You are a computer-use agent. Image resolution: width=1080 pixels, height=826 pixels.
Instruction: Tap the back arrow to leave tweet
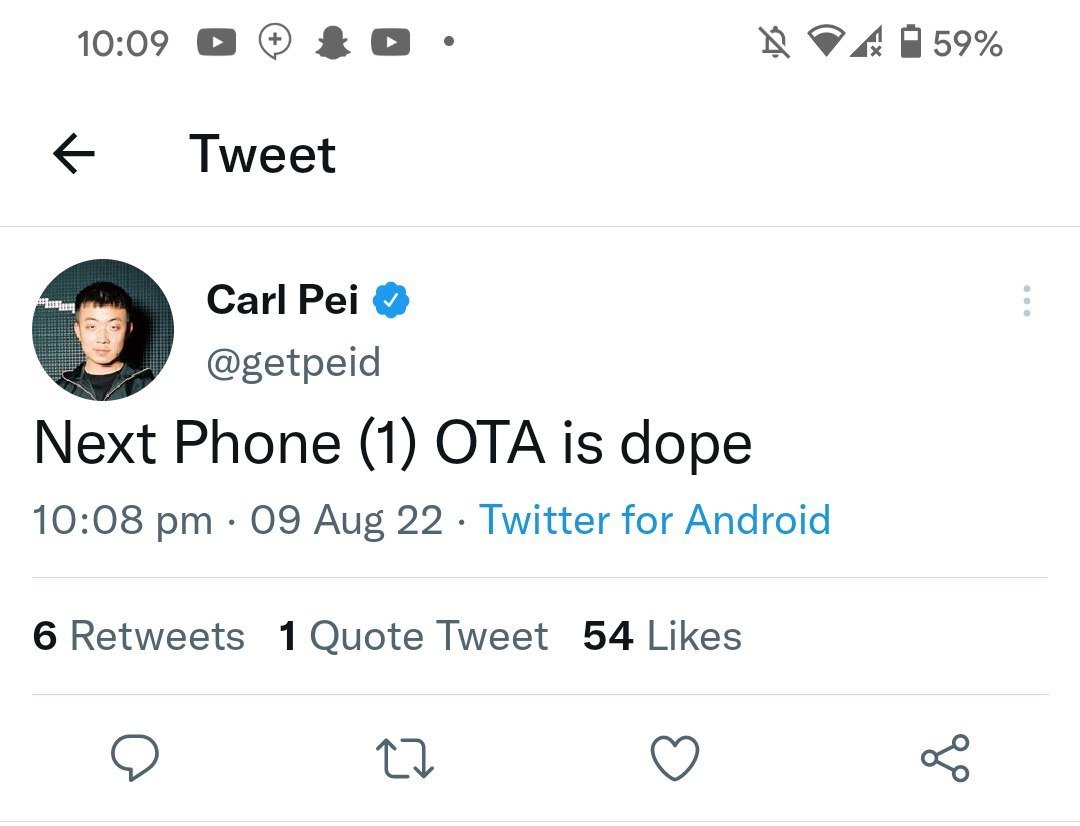[x=73, y=154]
